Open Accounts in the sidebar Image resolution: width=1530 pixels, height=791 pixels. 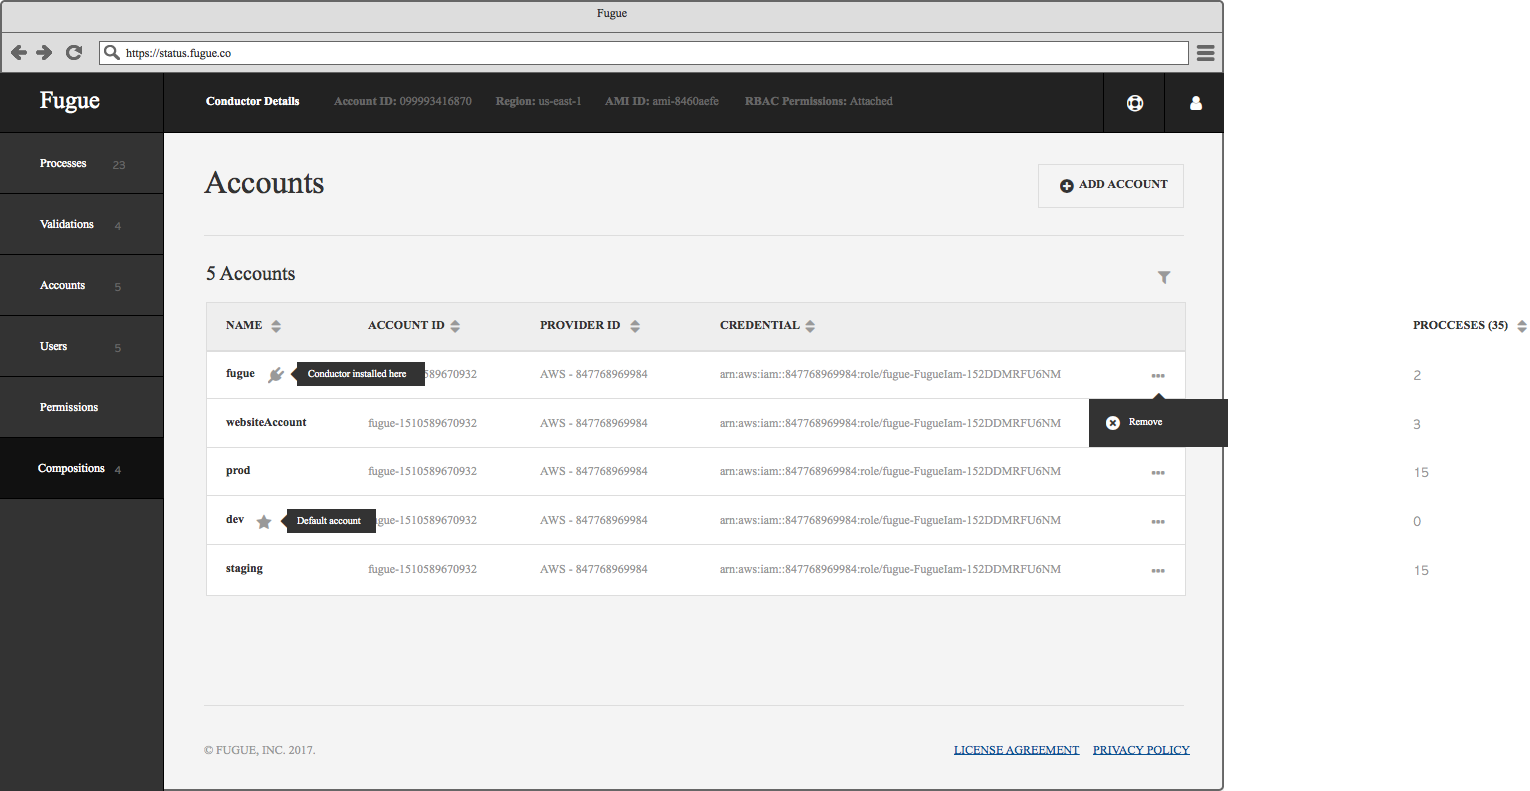pyautogui.click(x=81, y=285)
